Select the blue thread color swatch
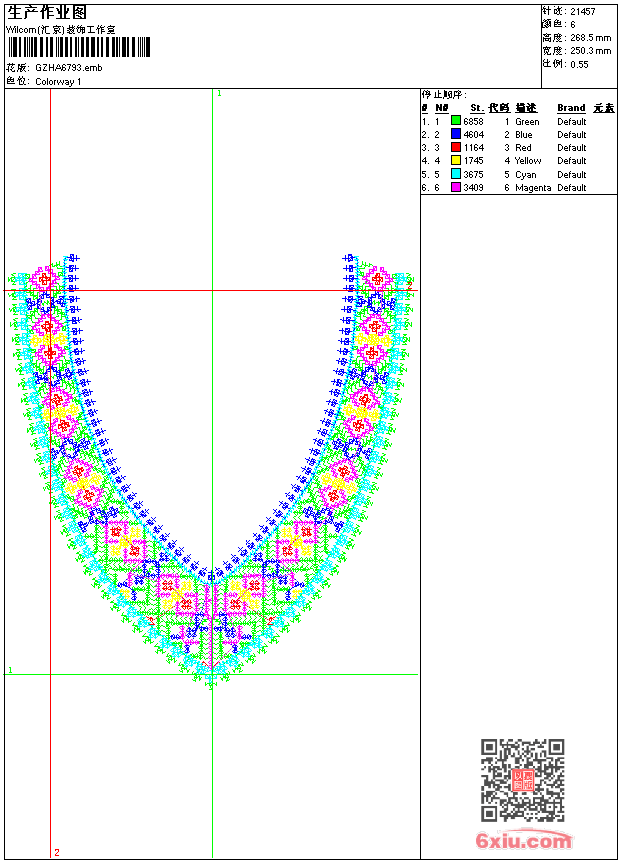Image resolution: width=620 pixels, height=860 pixels. point(456,134)
